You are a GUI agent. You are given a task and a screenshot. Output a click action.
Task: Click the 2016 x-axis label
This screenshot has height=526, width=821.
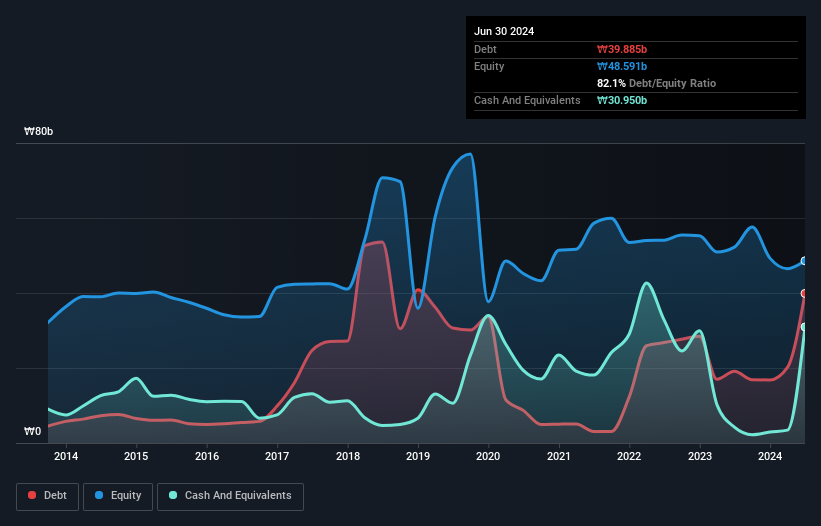(207, 456)
